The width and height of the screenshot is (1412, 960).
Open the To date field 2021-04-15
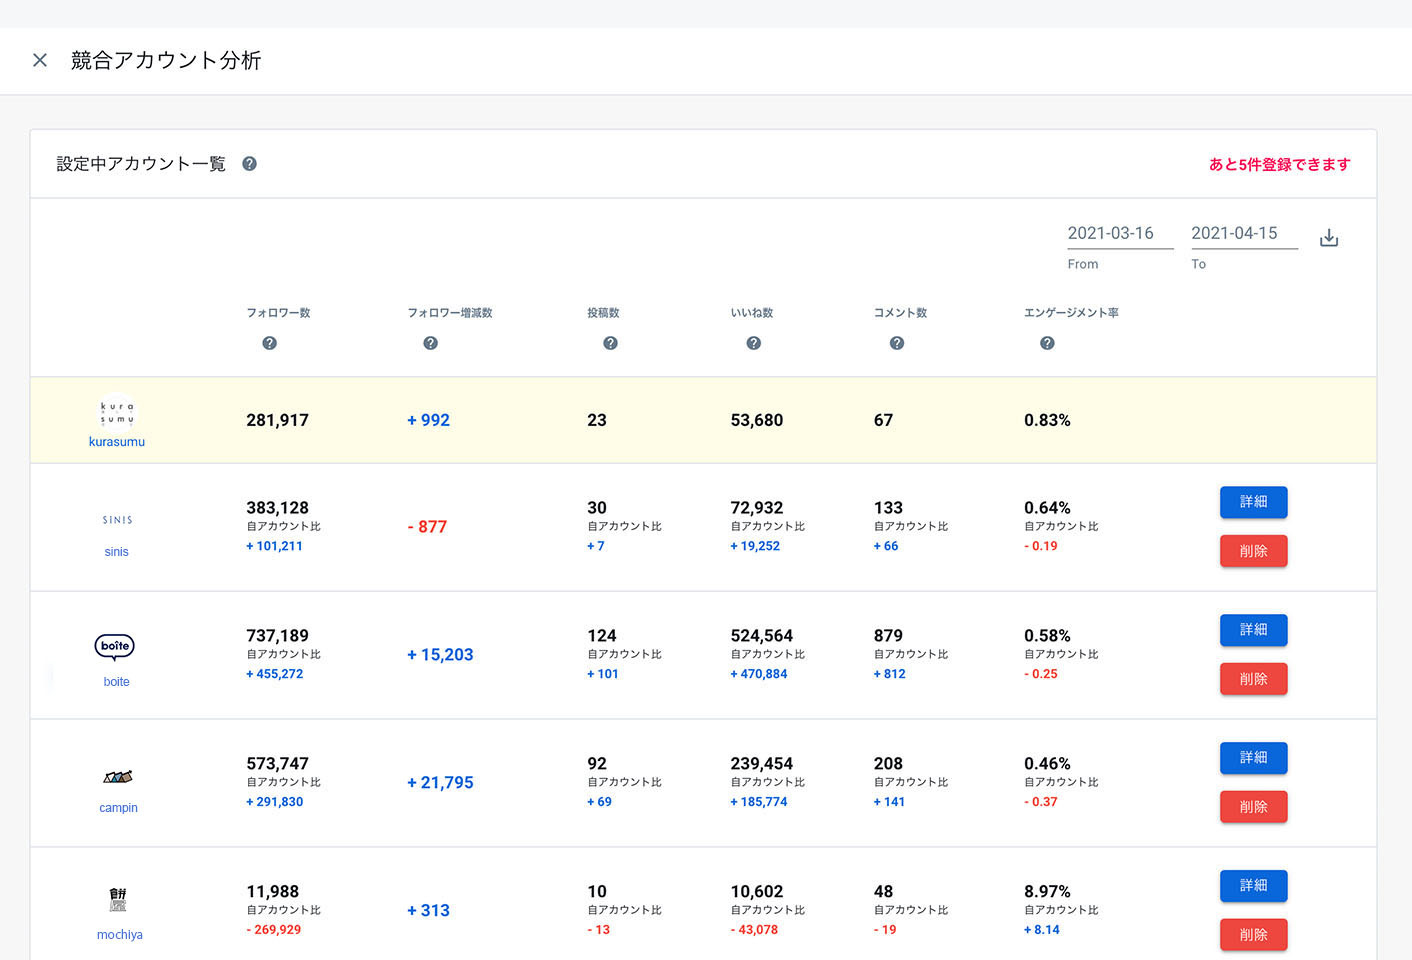click(x=1243, y=233)
